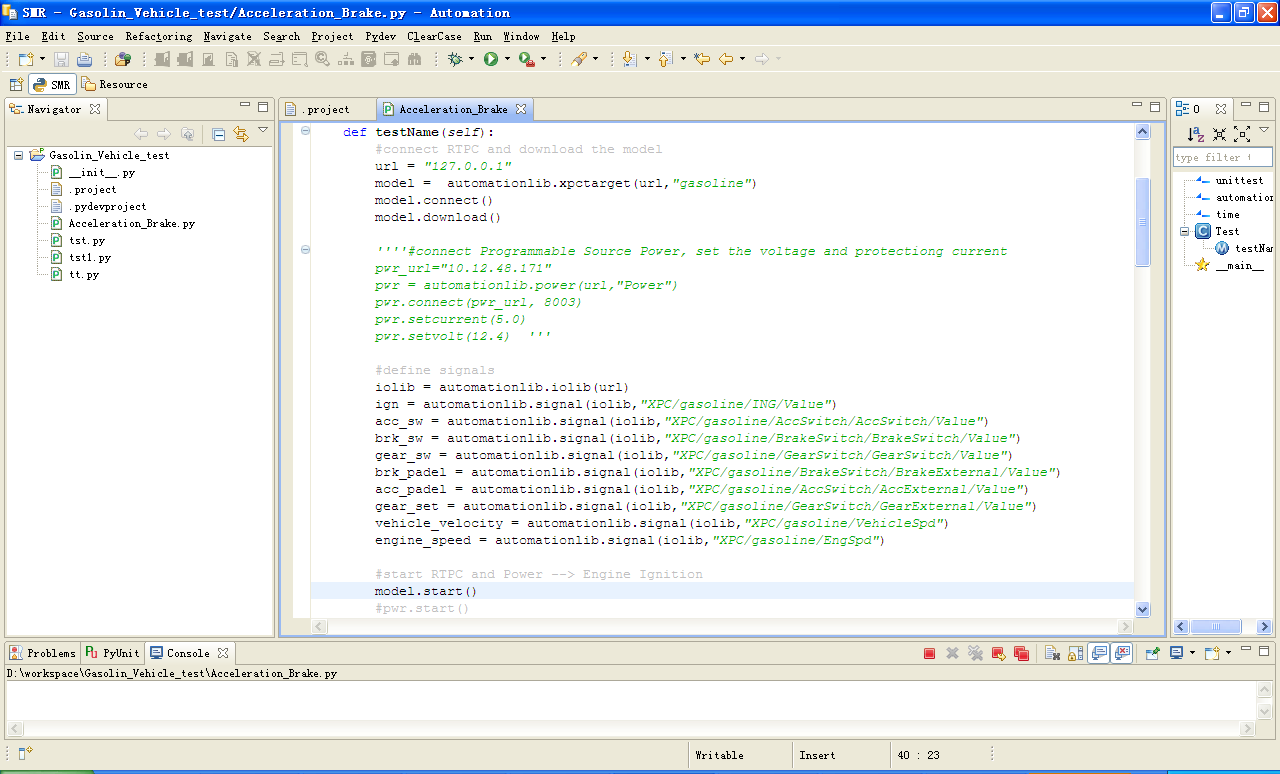This screenshot has height=774, width=1280.
Task: Toggle show console on standard output change
Action: click(1098, 653)
